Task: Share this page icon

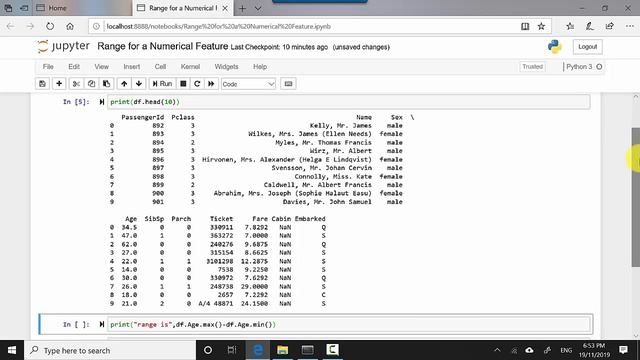Action: pyautogui.click(x=609, y=26)
